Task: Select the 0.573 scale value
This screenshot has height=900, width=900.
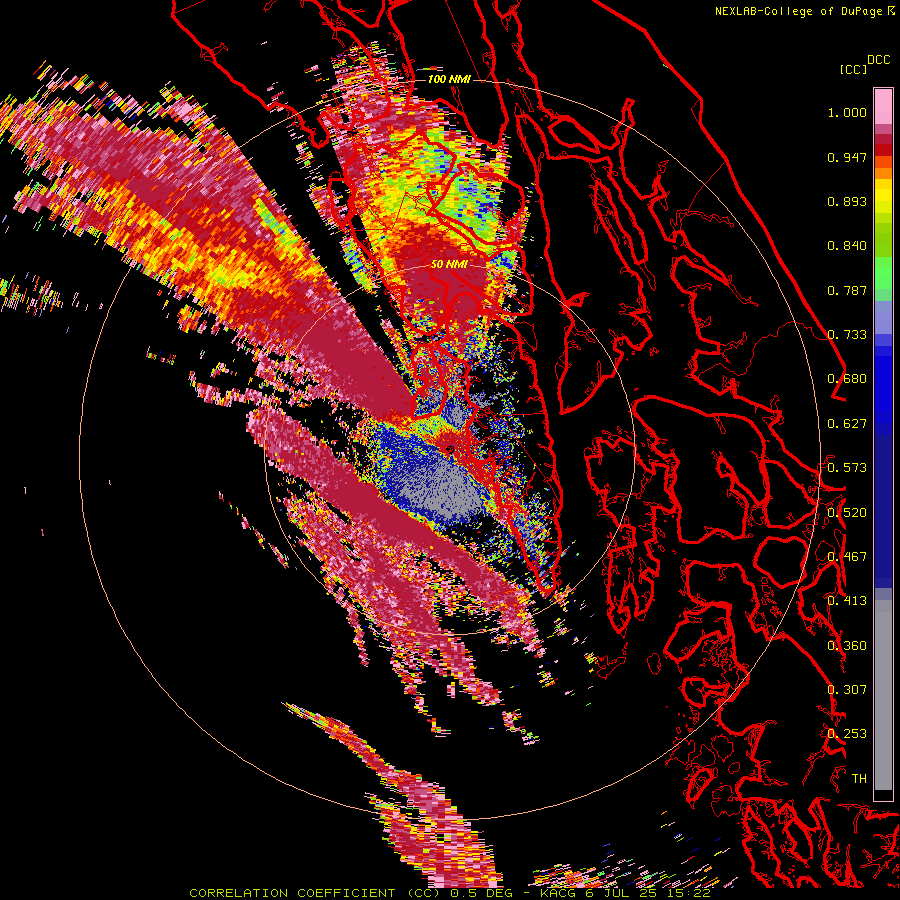Action: 847,468
